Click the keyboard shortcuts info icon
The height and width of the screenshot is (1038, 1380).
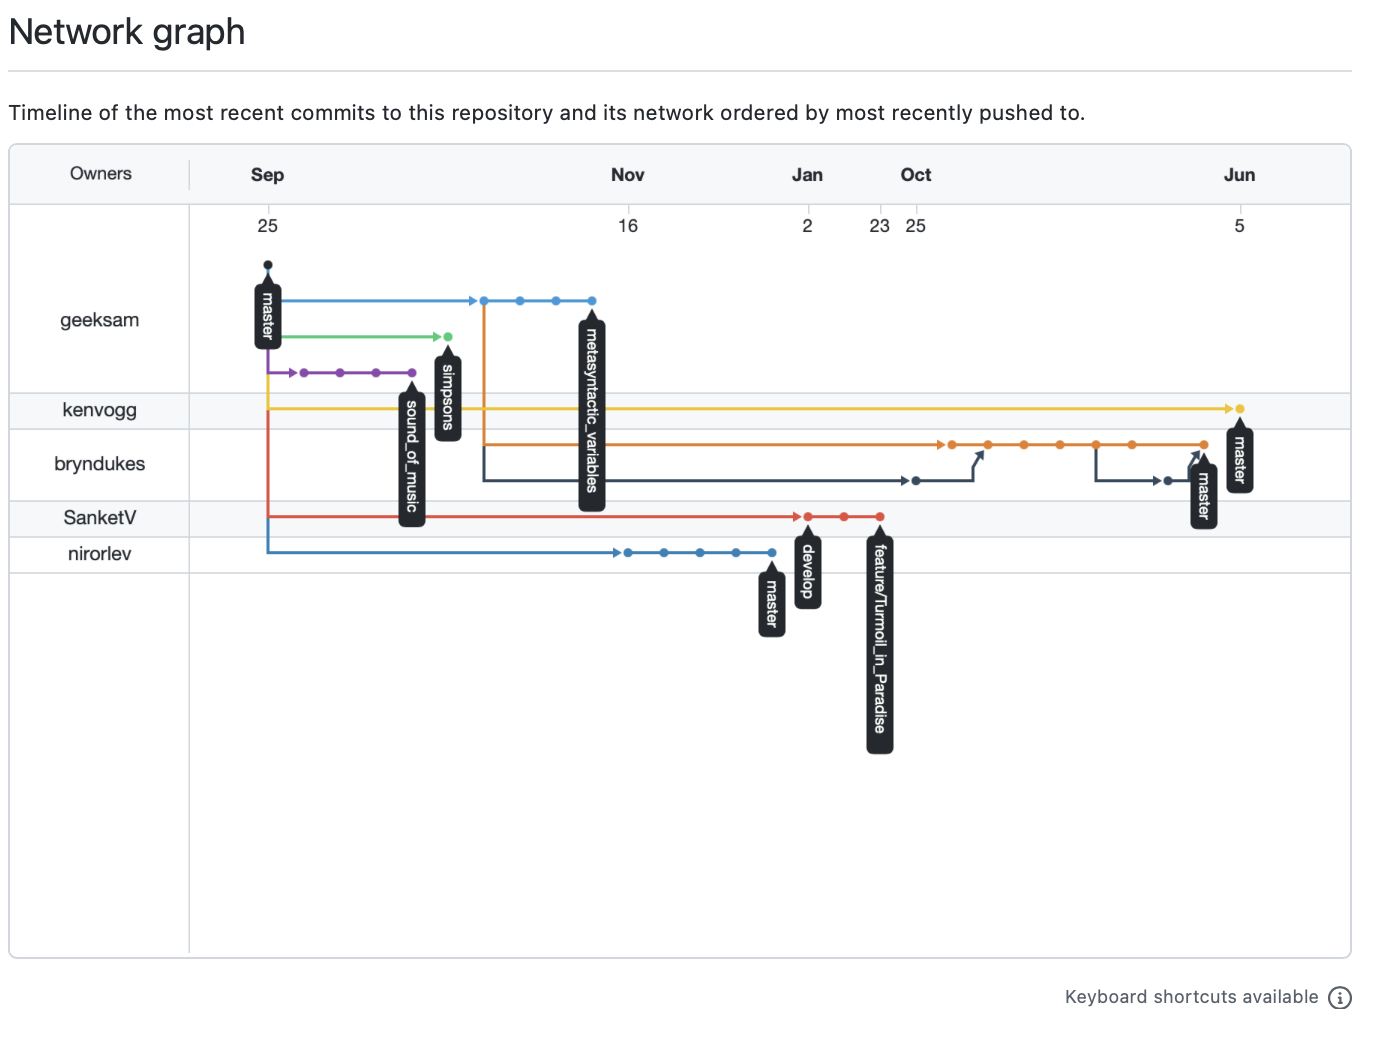tap(1339, 997)
